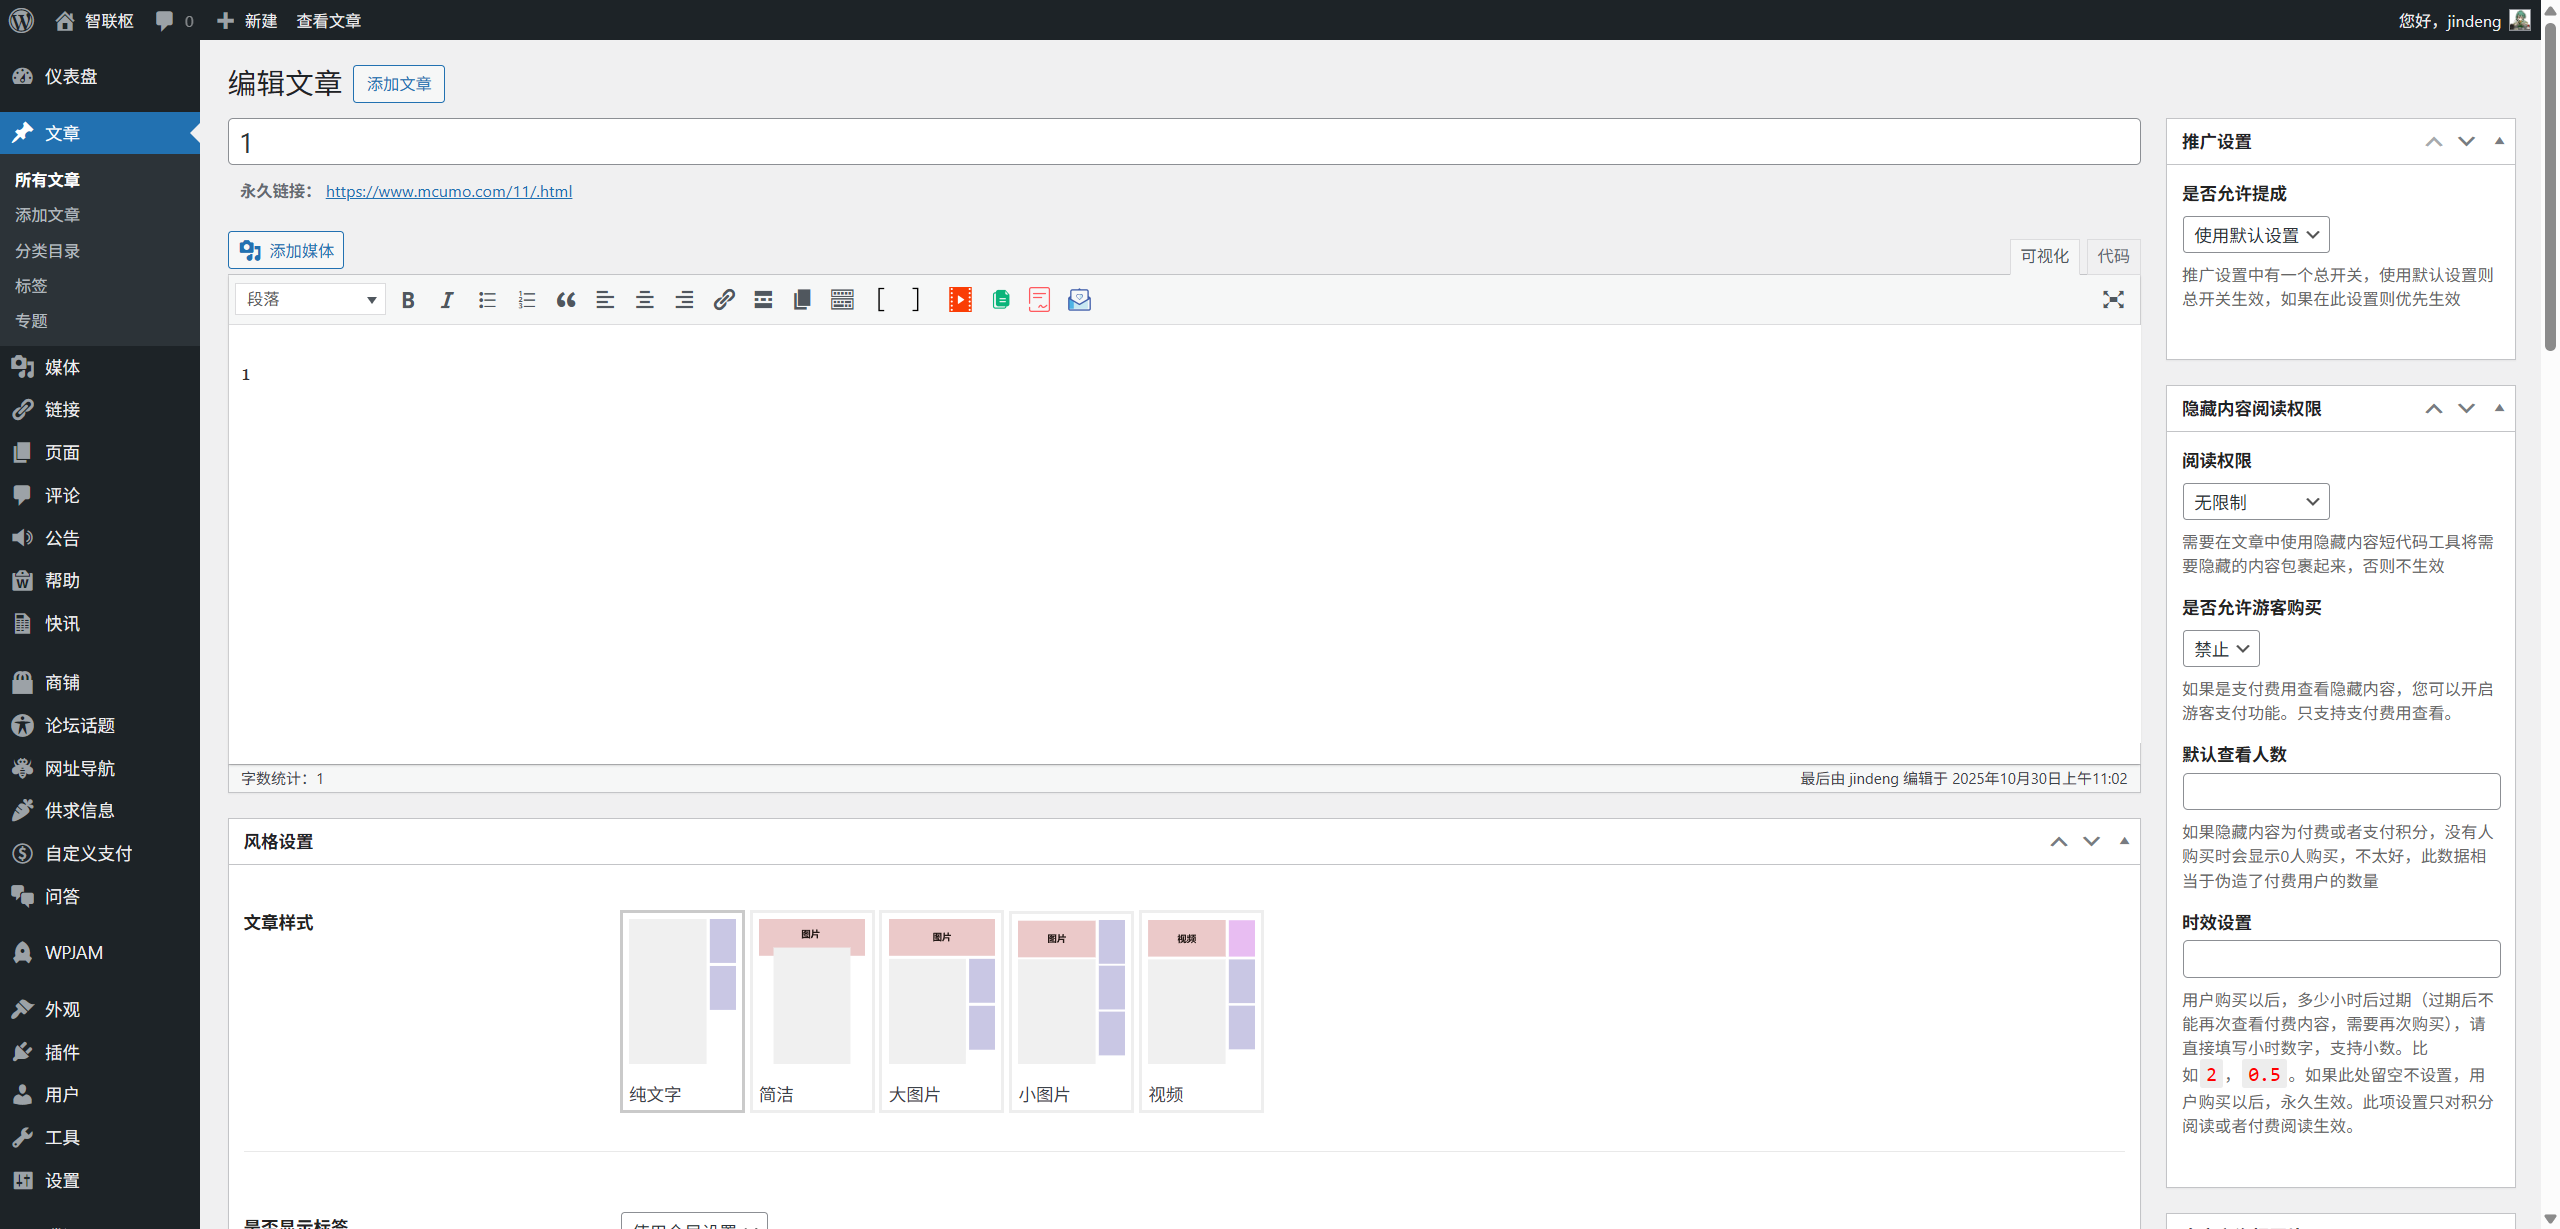
Task: Click the insert link icon
Action: (724, 300)
